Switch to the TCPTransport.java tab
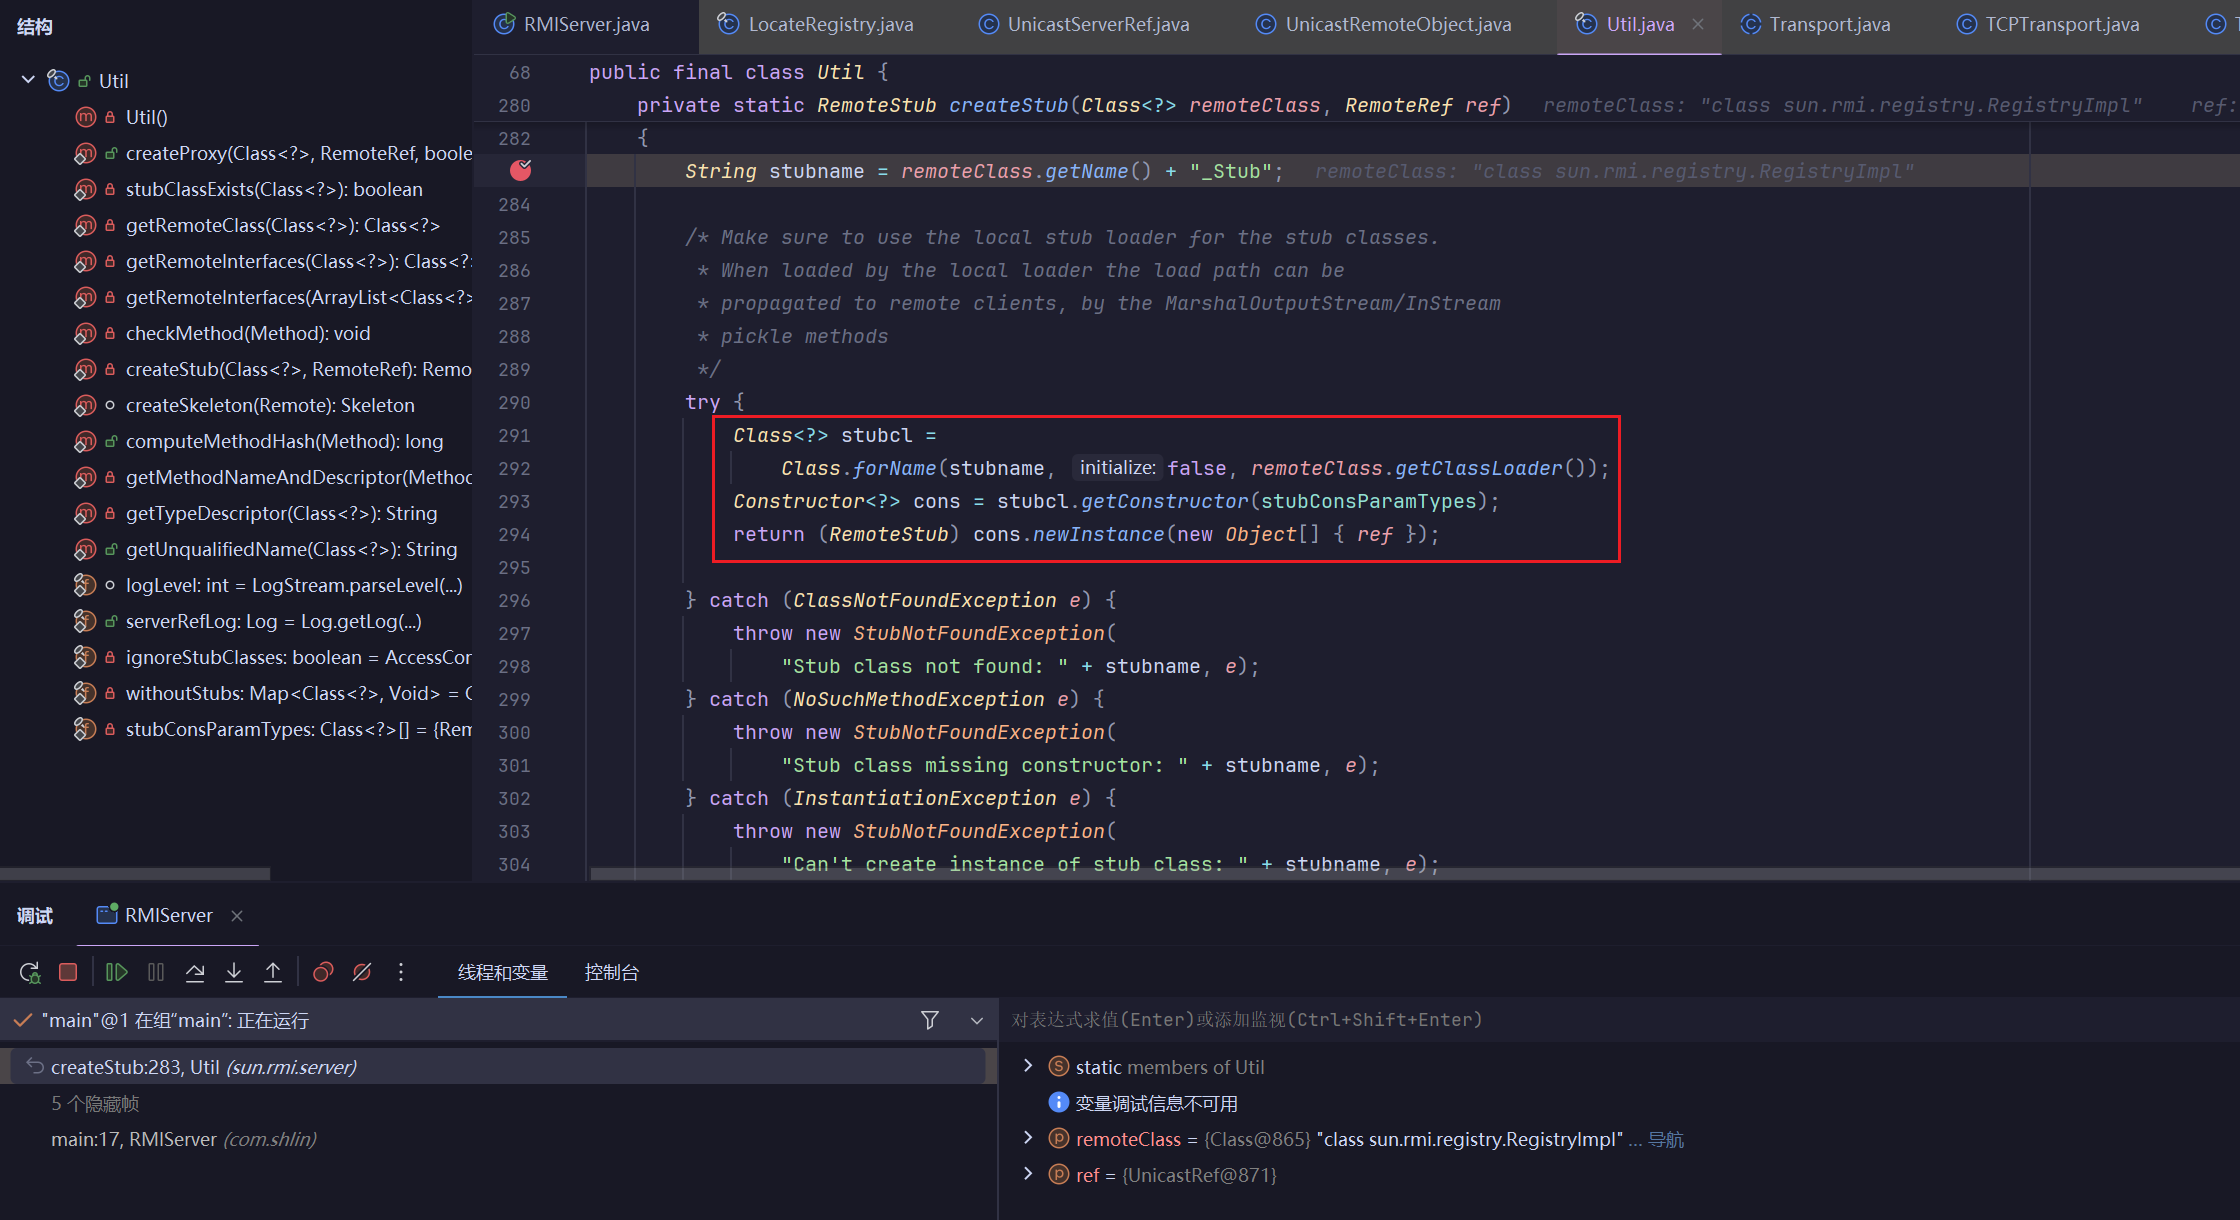 2061,24
